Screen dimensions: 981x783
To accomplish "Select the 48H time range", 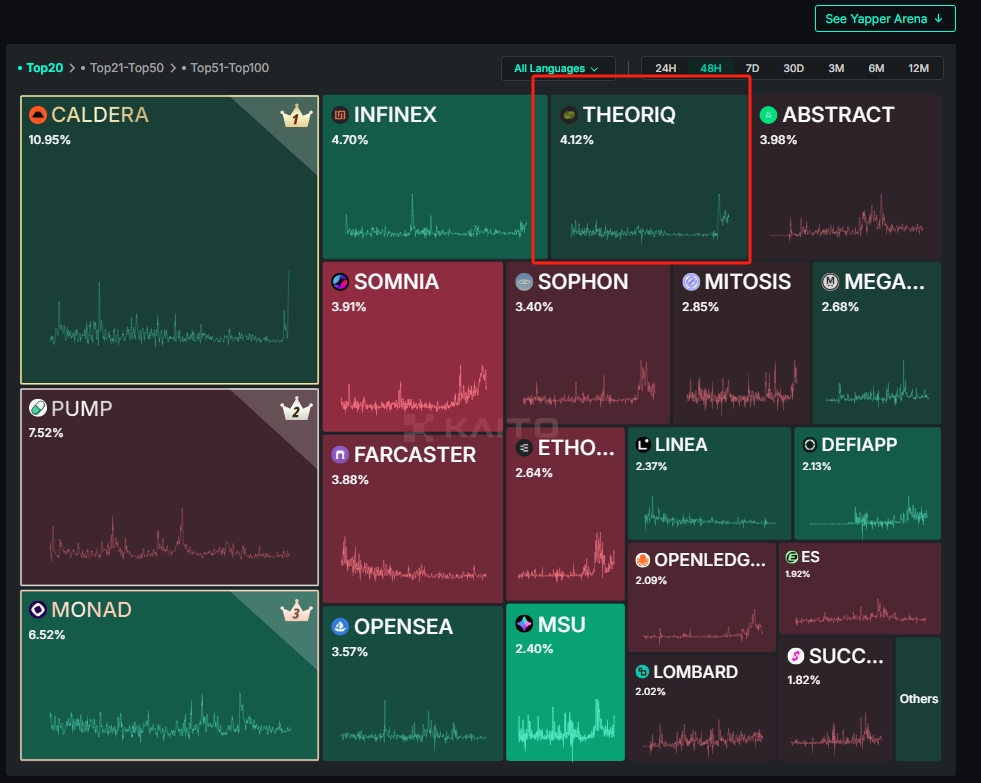I will point(711,68).
